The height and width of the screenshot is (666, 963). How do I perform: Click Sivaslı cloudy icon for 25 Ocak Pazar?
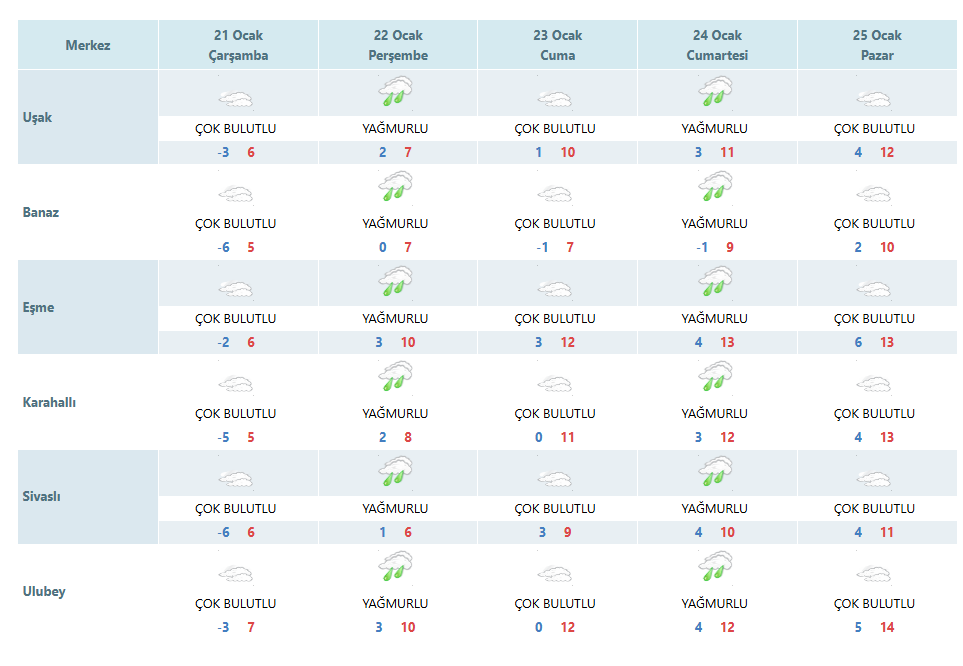[875, 478]
